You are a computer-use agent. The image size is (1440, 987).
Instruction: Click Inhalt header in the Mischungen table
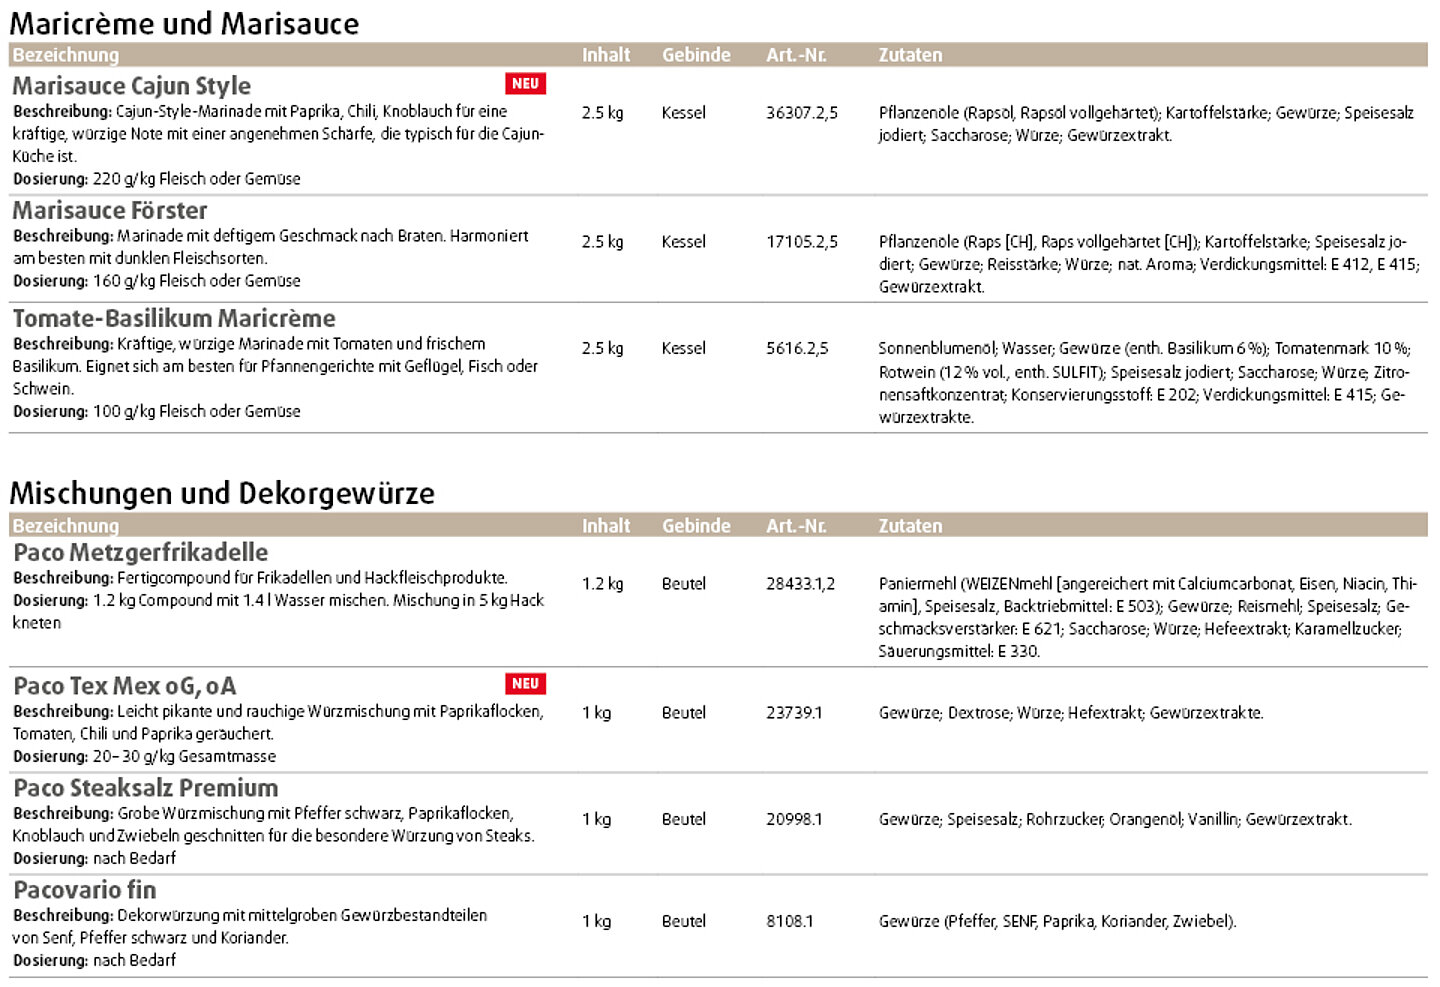point(606,526)
